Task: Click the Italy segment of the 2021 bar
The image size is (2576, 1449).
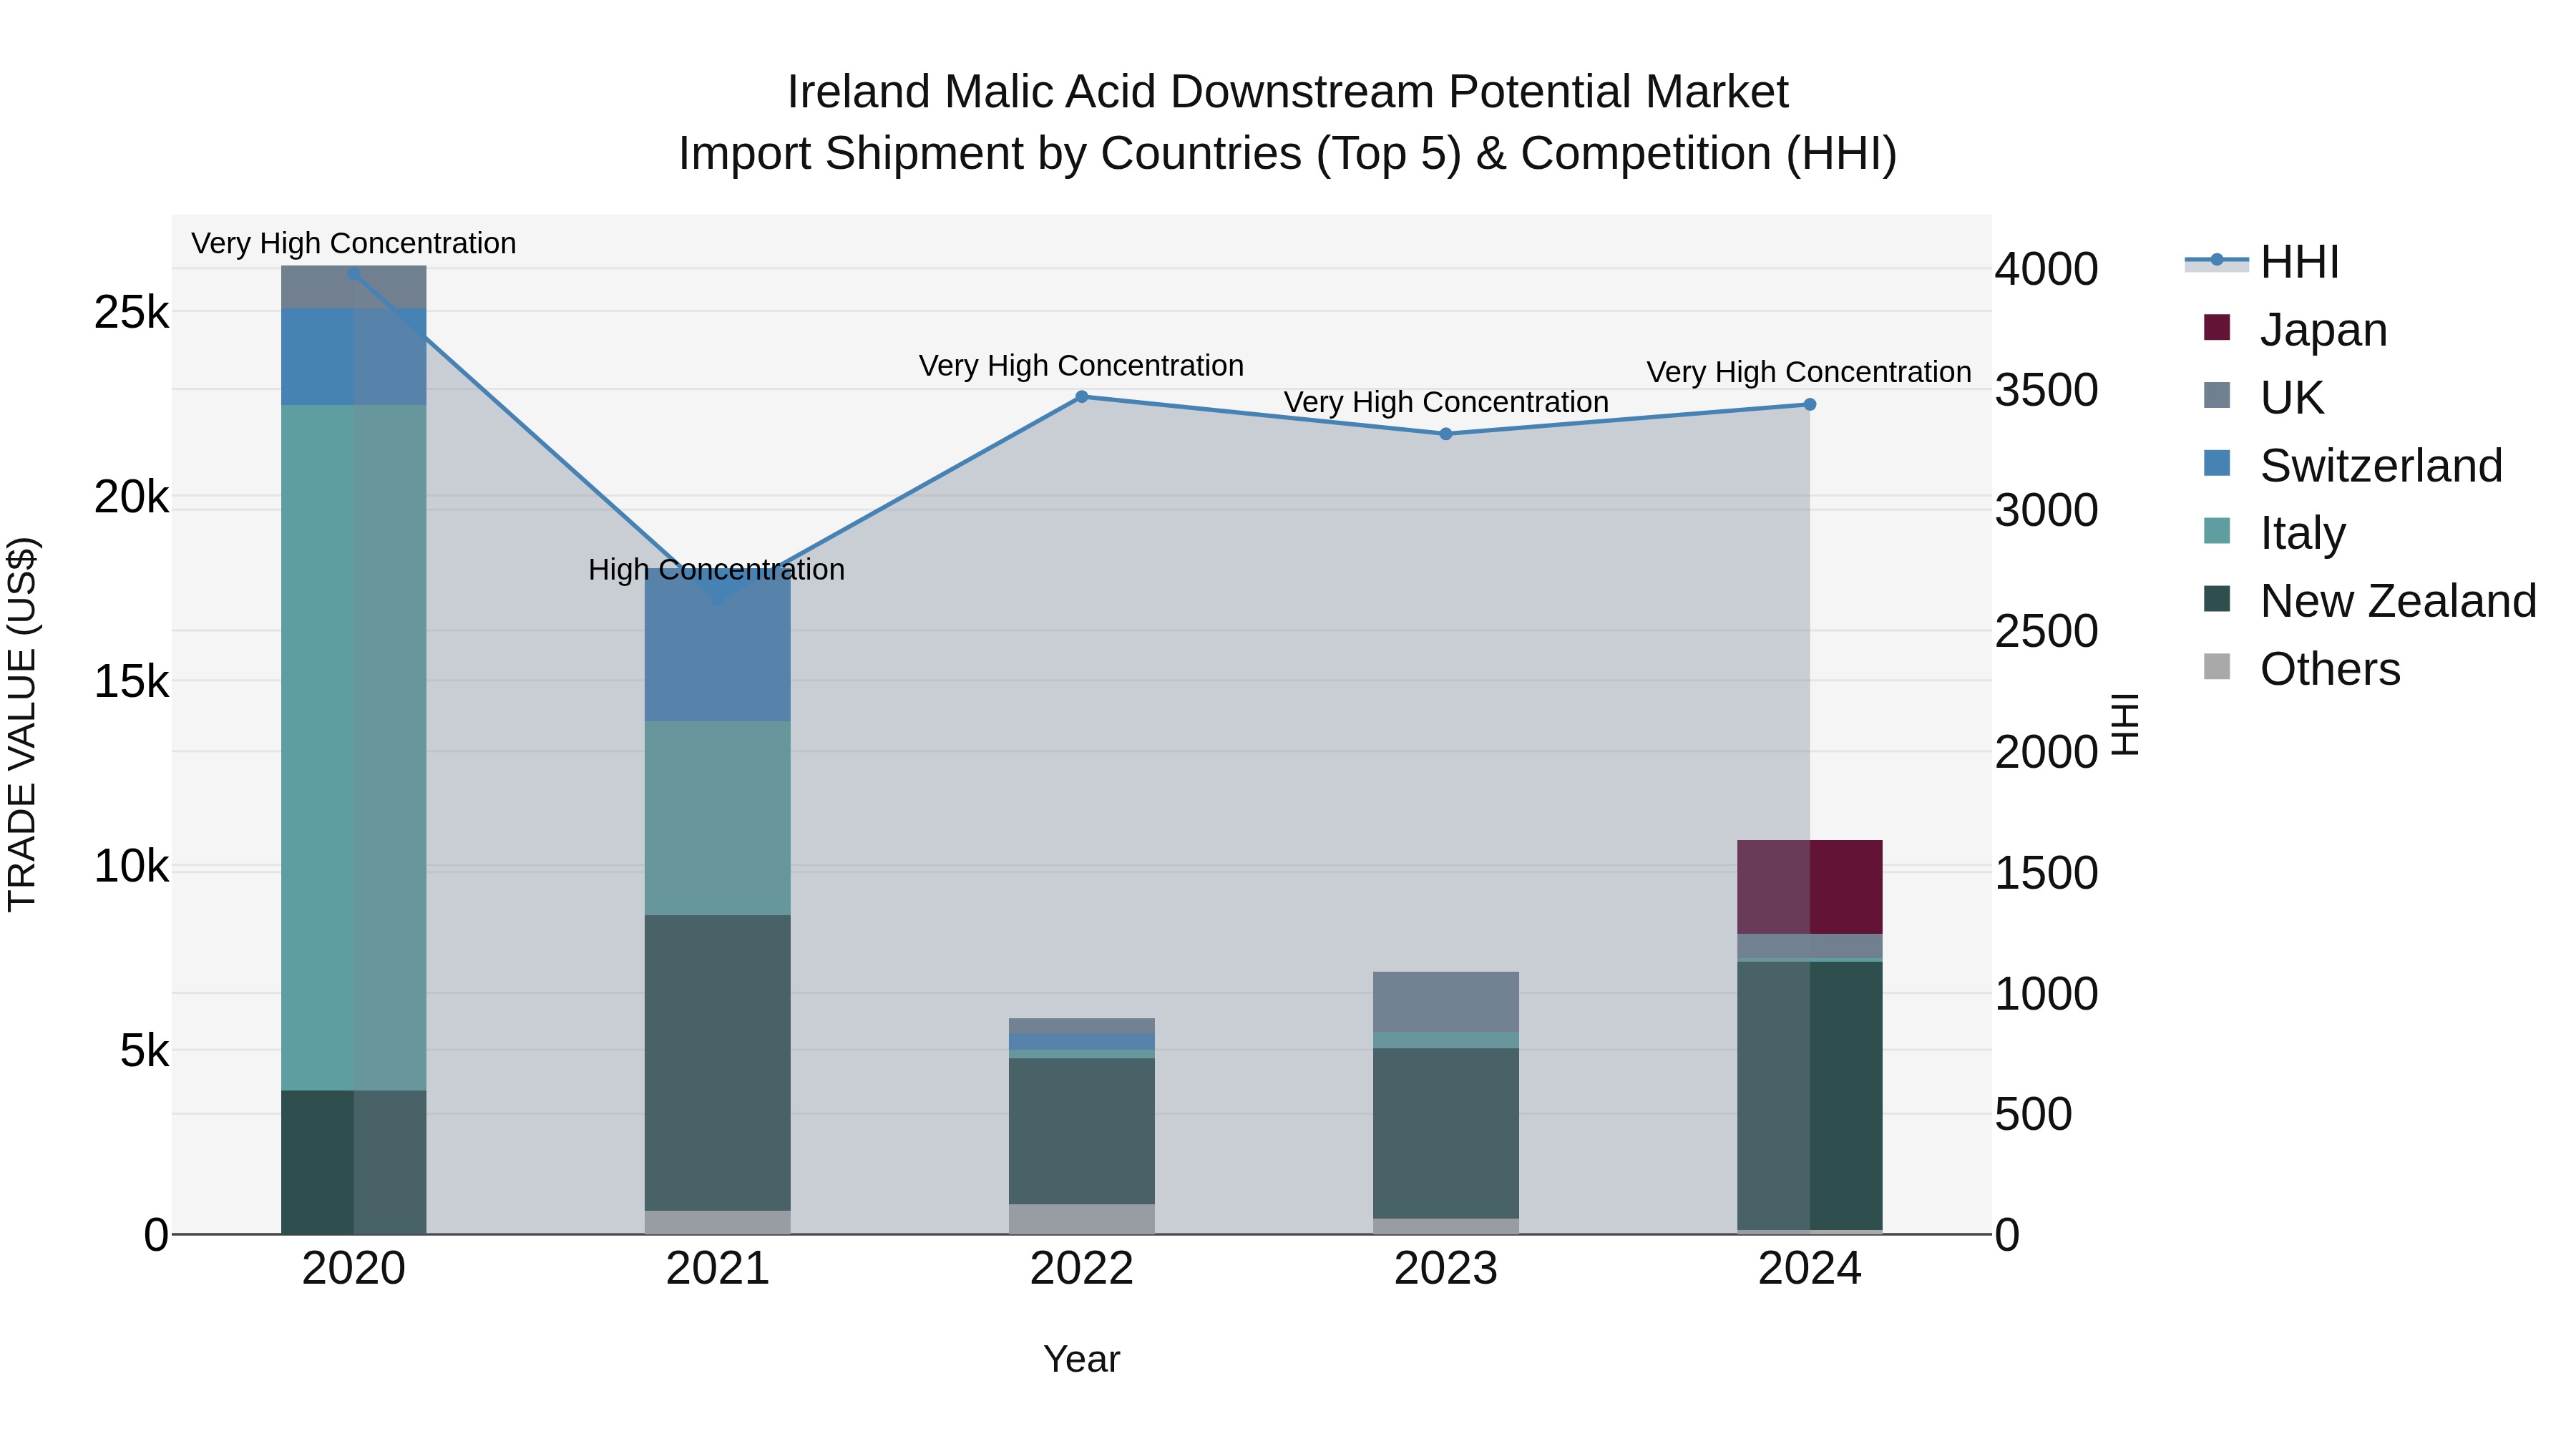Action: 718,818
